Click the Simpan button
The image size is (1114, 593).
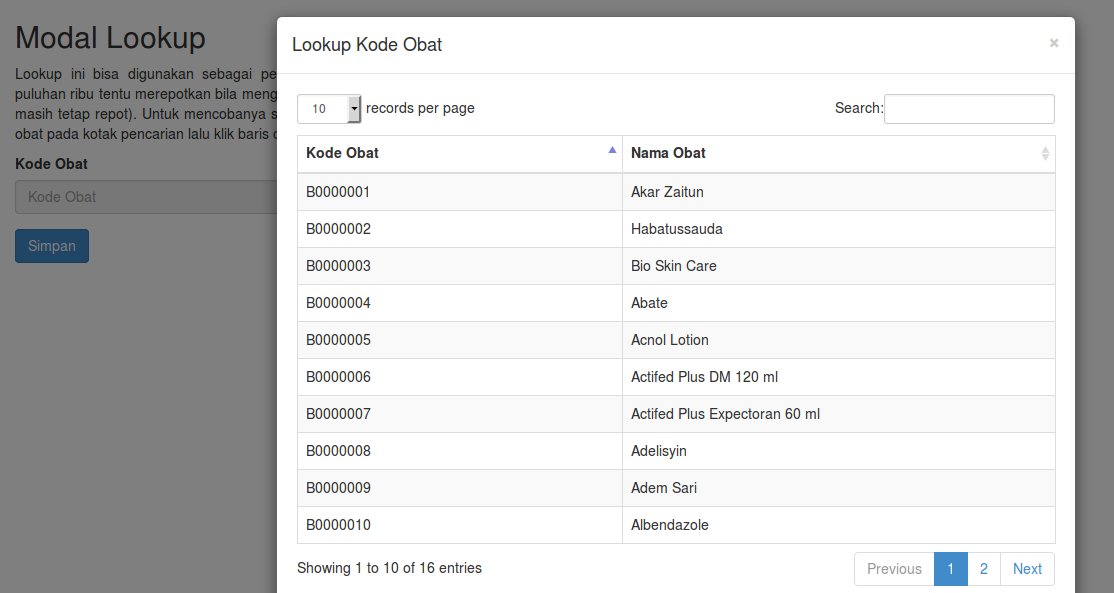click(51, 245)
